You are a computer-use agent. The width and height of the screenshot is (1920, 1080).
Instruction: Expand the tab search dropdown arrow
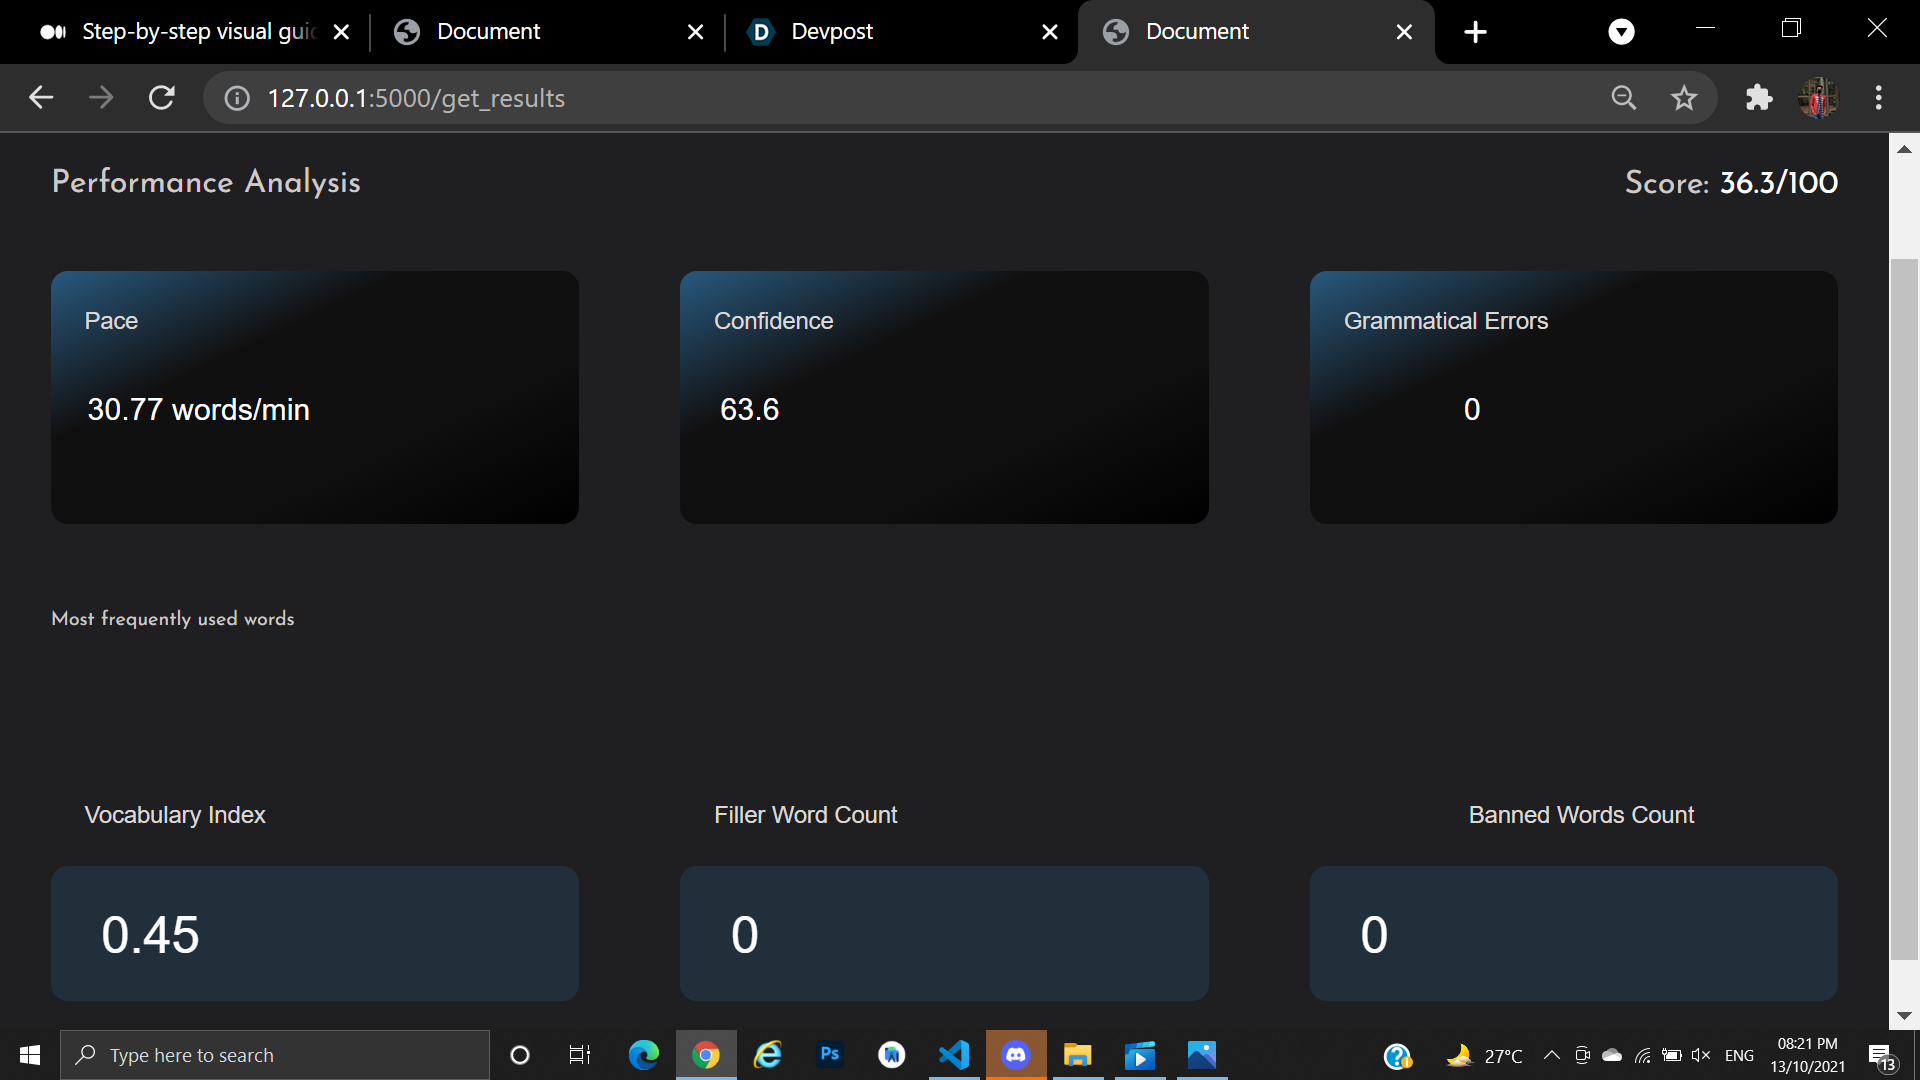click(x=1621, y=32)
